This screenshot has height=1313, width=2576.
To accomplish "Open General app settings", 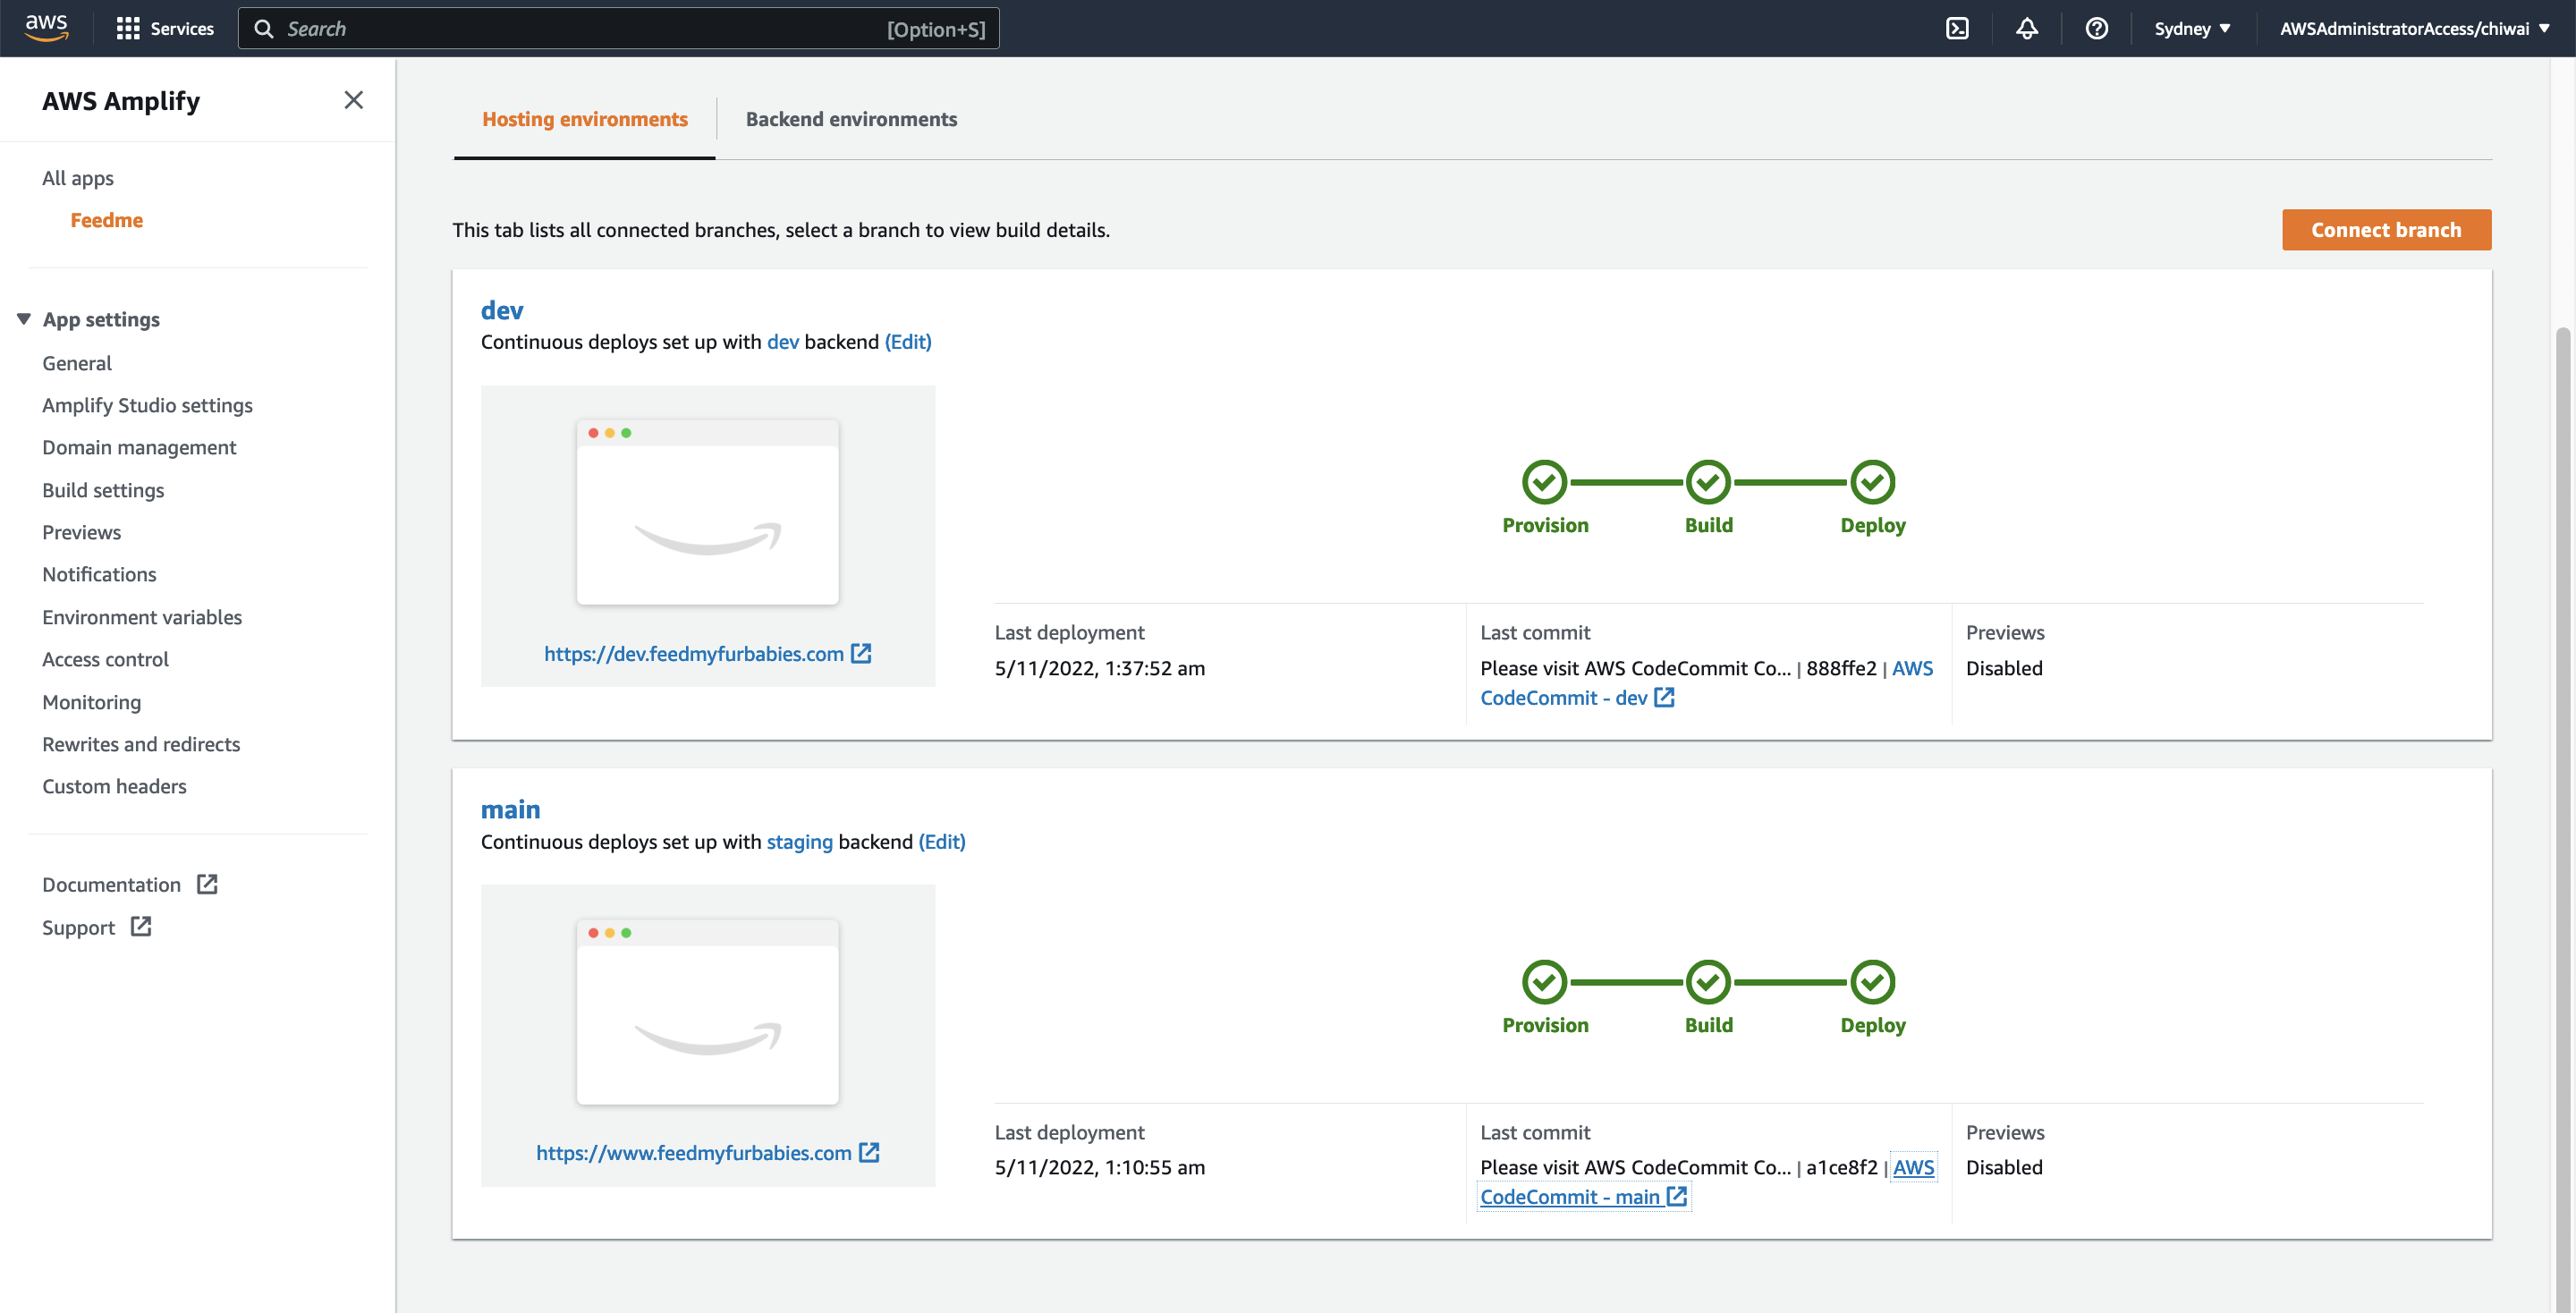I will [77, 363].
